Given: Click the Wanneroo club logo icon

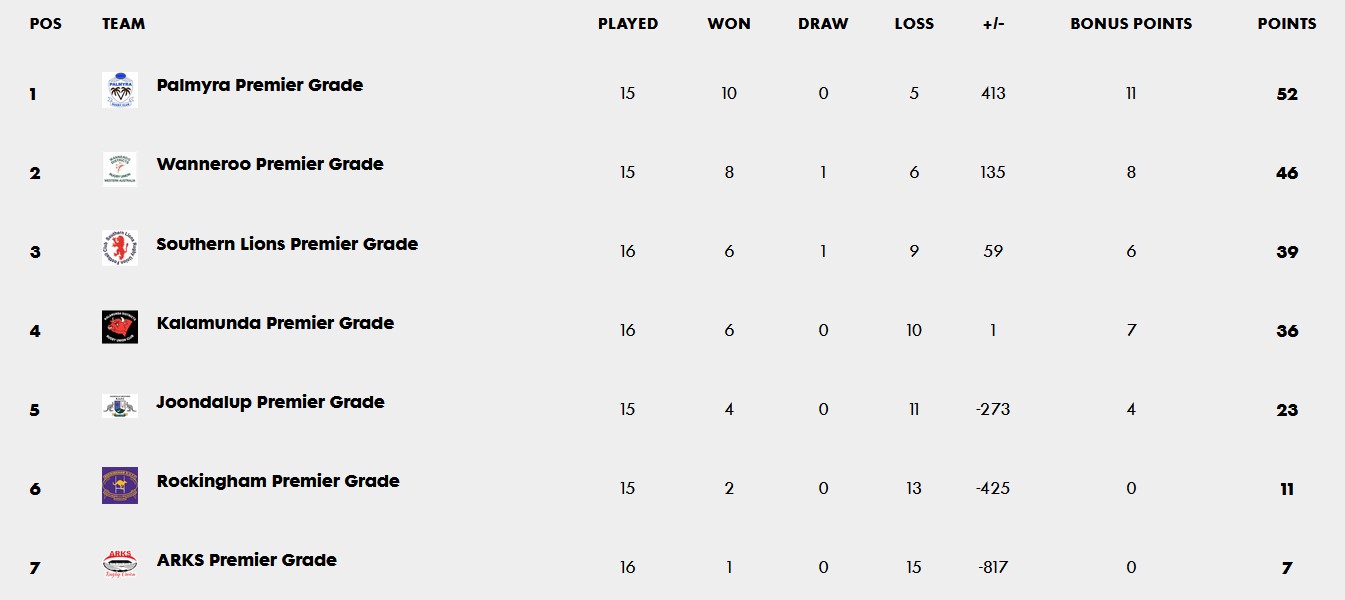Looking at the screenshot, I should tap(120, 169).
